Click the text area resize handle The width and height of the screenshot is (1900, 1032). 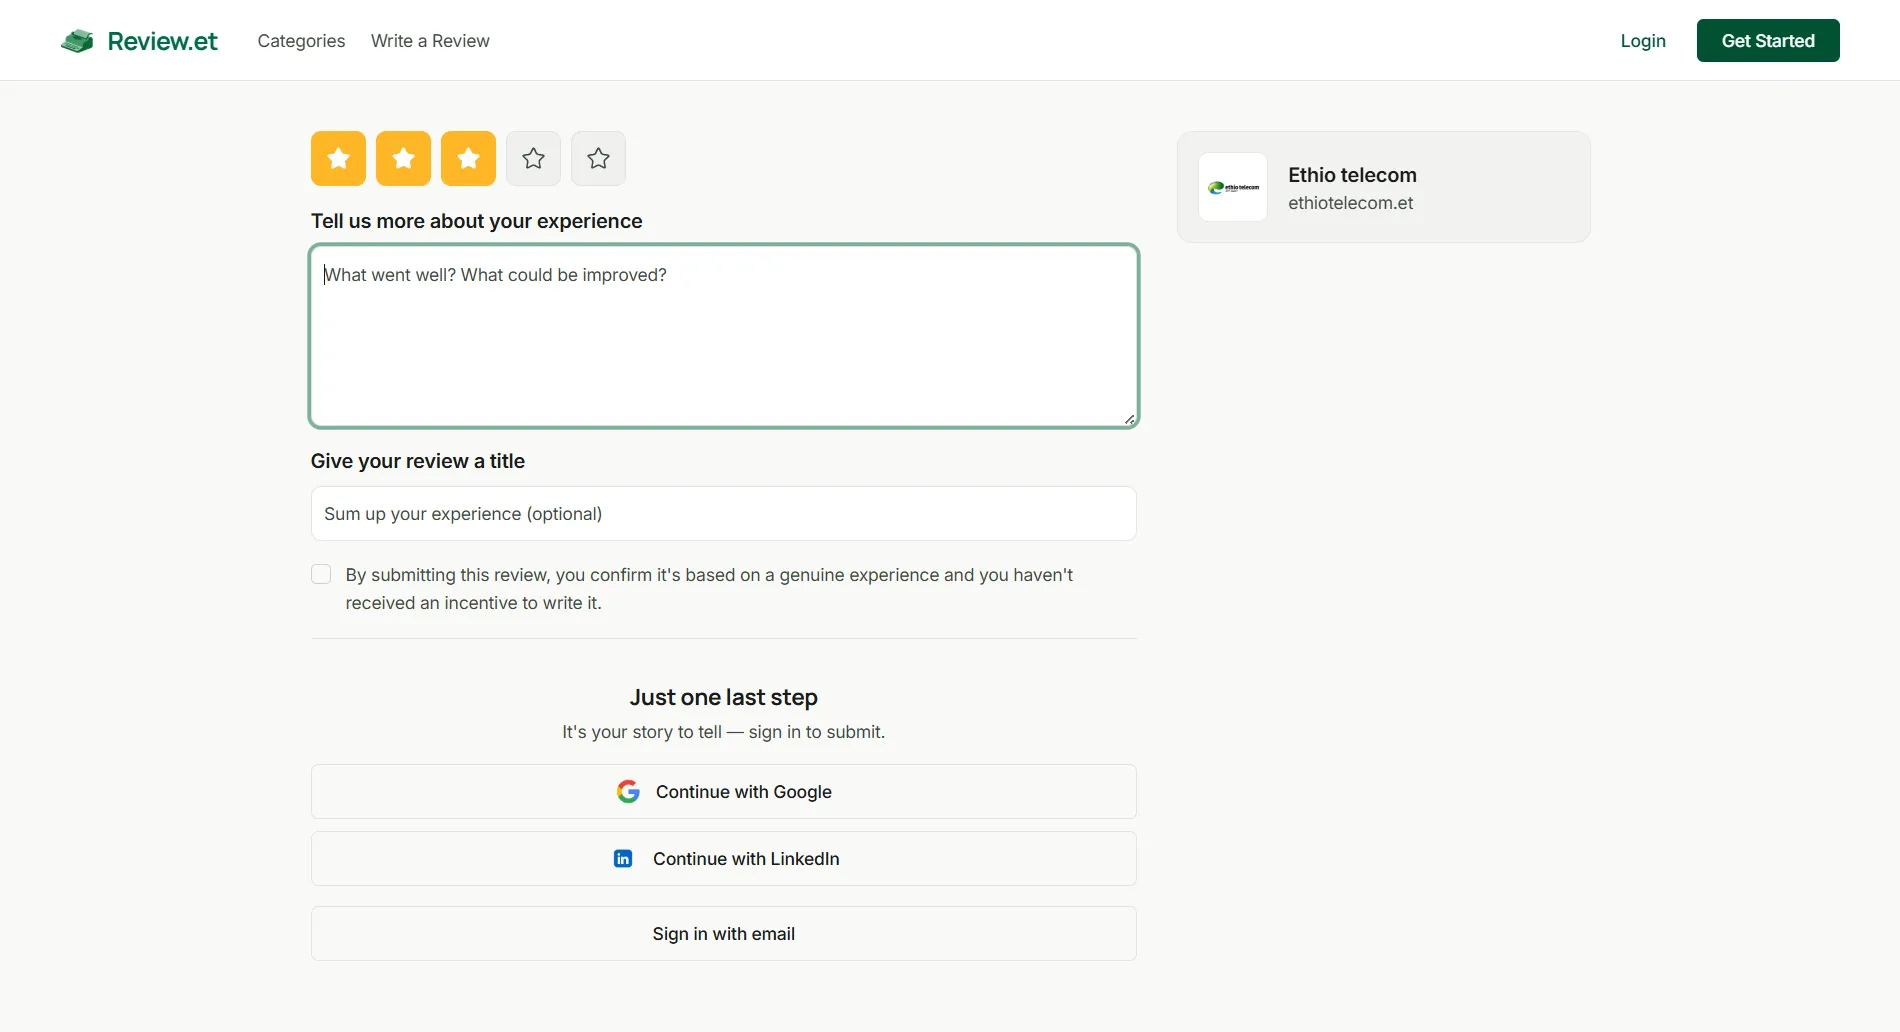coord(1129,419)
